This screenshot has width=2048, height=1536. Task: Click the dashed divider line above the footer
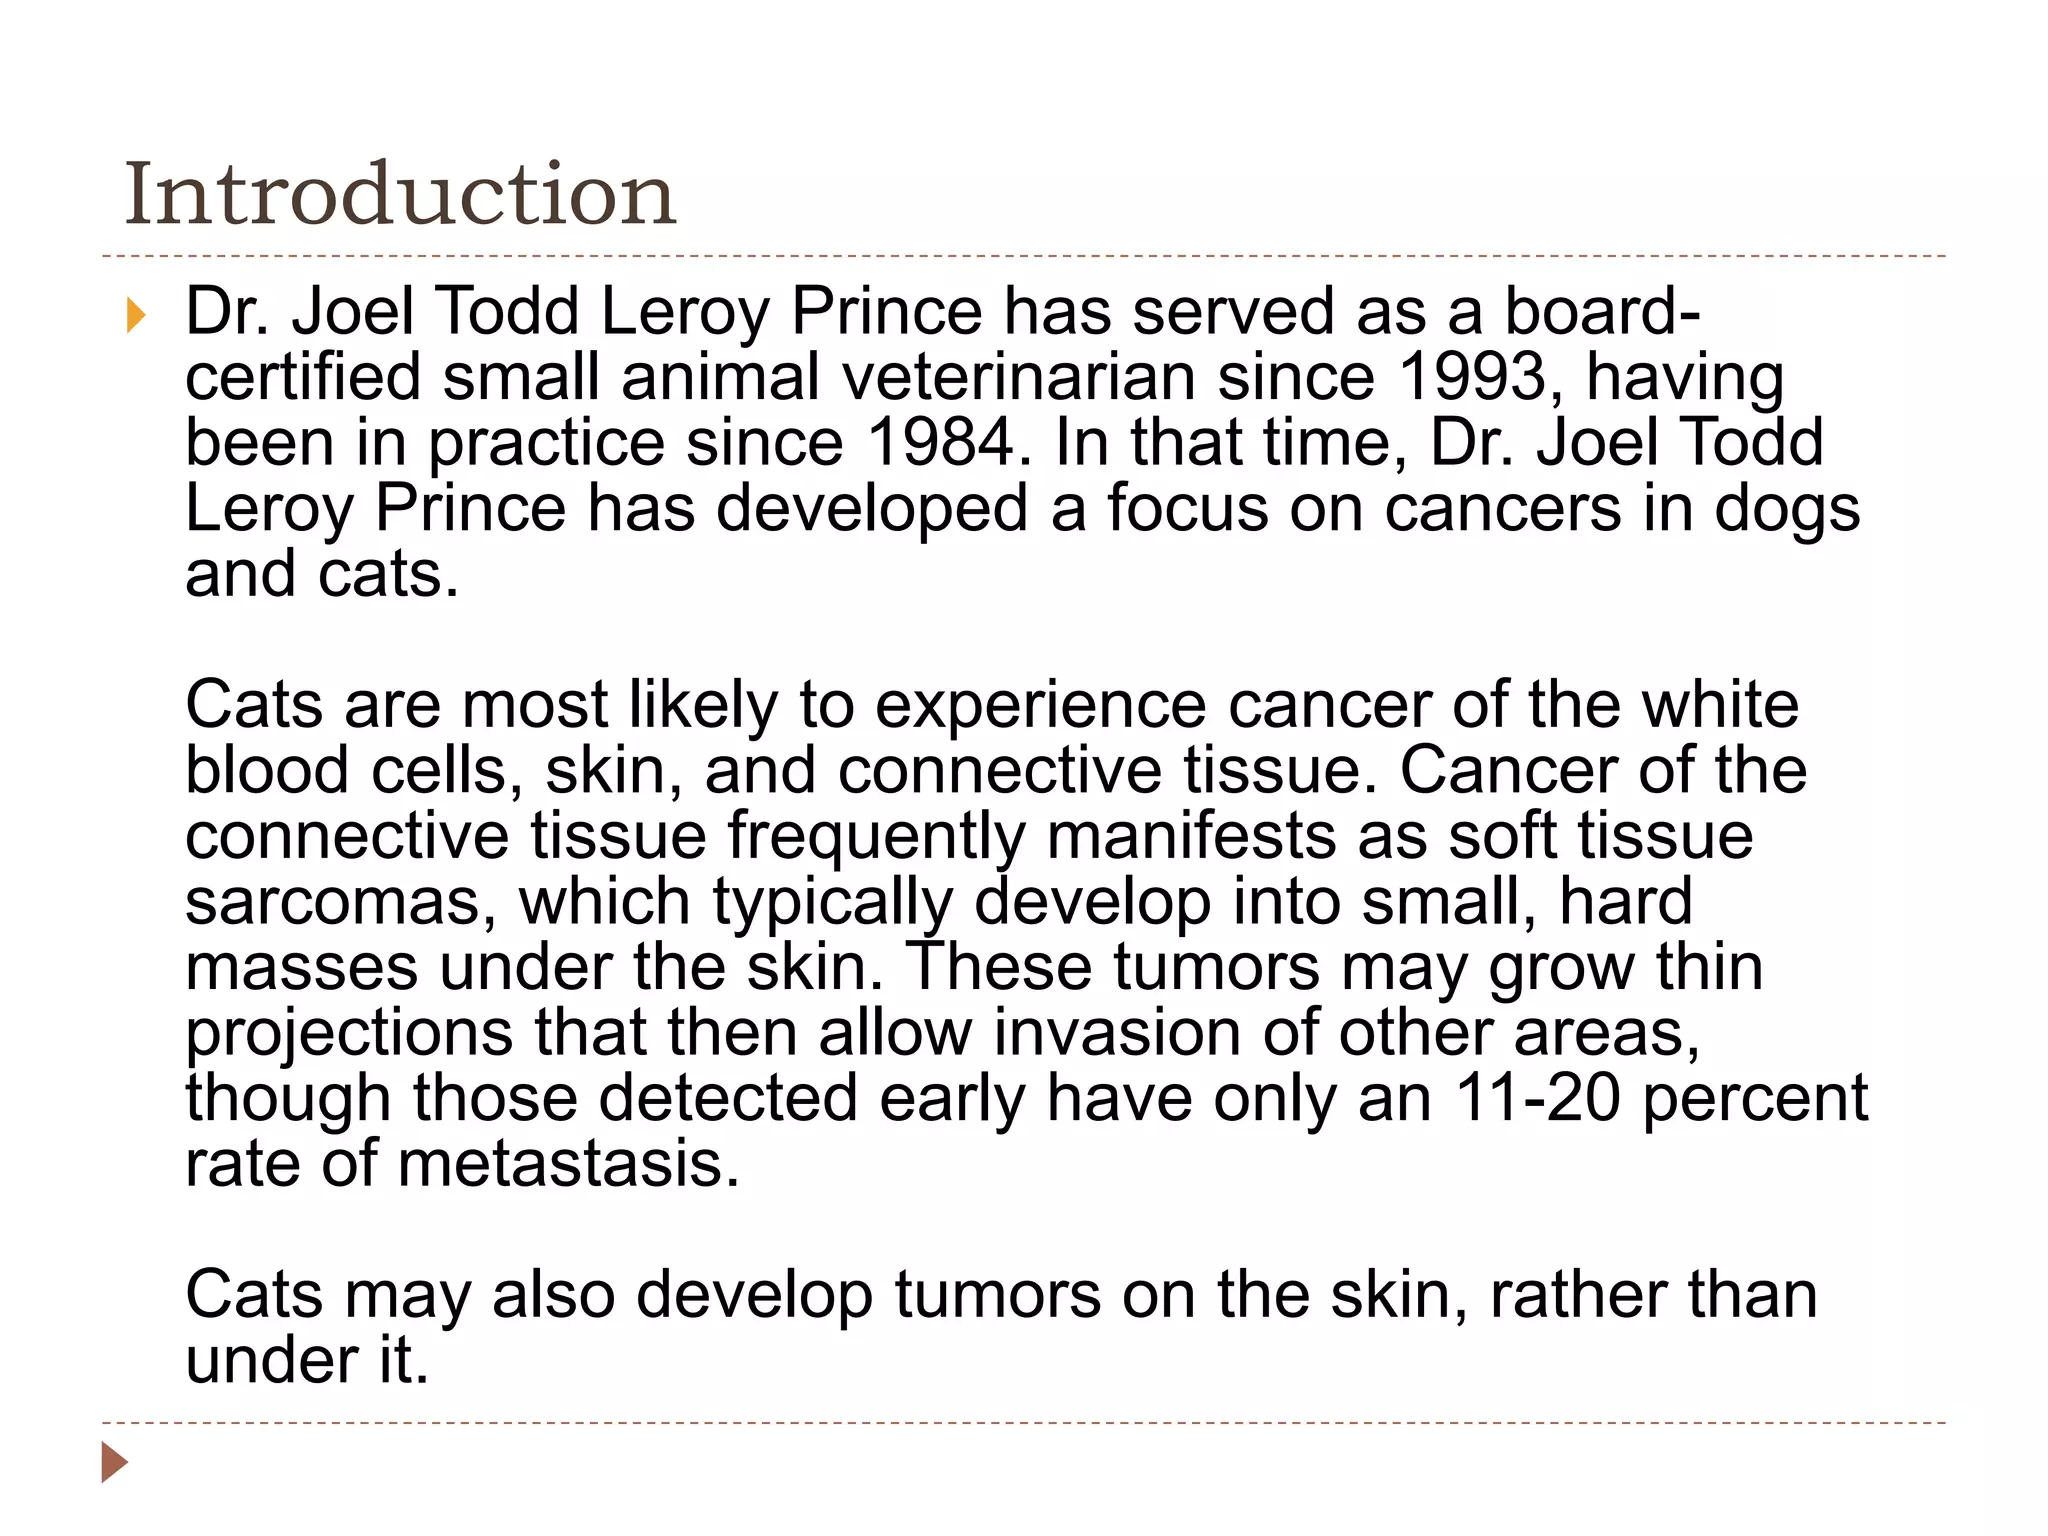pyautogui.click(x=1024, y=1422)
